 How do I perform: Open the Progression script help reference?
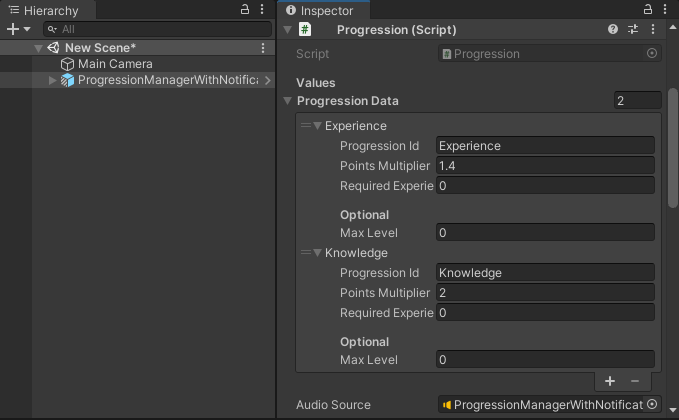click(x=613, y=29)
